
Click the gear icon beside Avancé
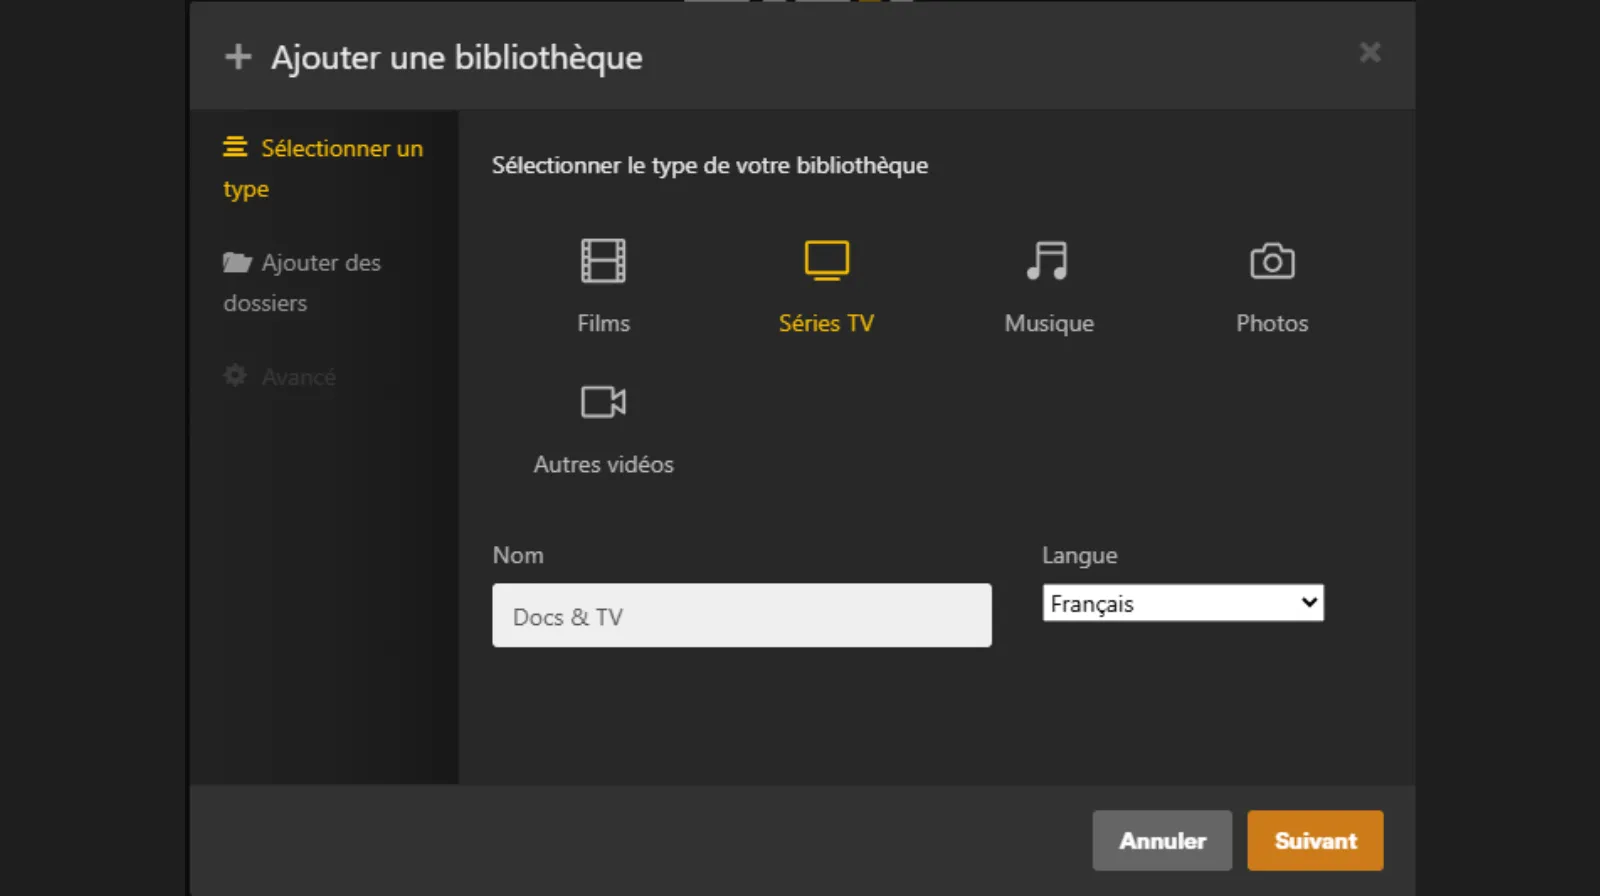tap(235, 376)
